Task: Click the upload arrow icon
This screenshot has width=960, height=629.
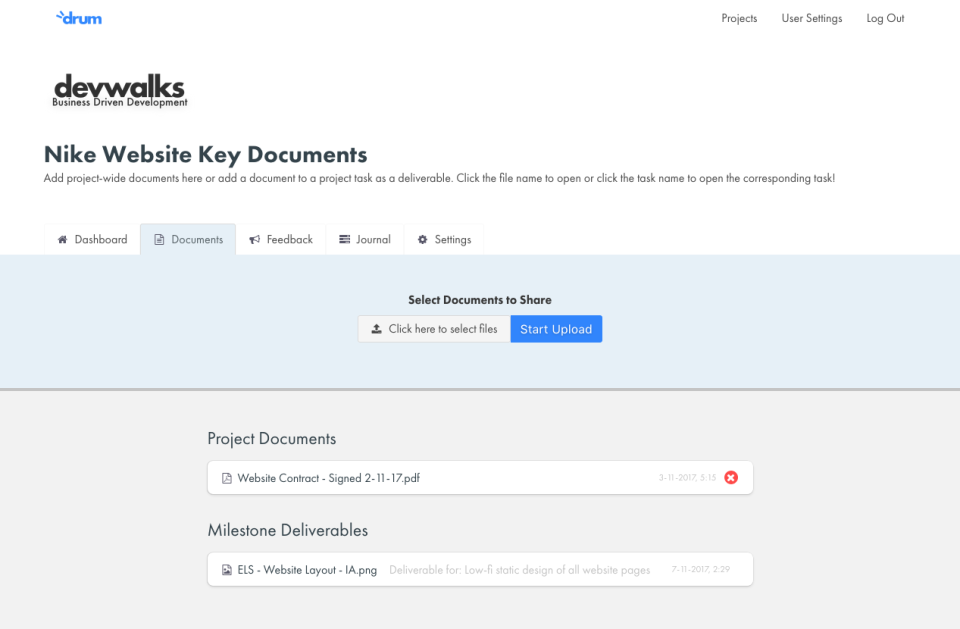Action: [x=377, y=329]
